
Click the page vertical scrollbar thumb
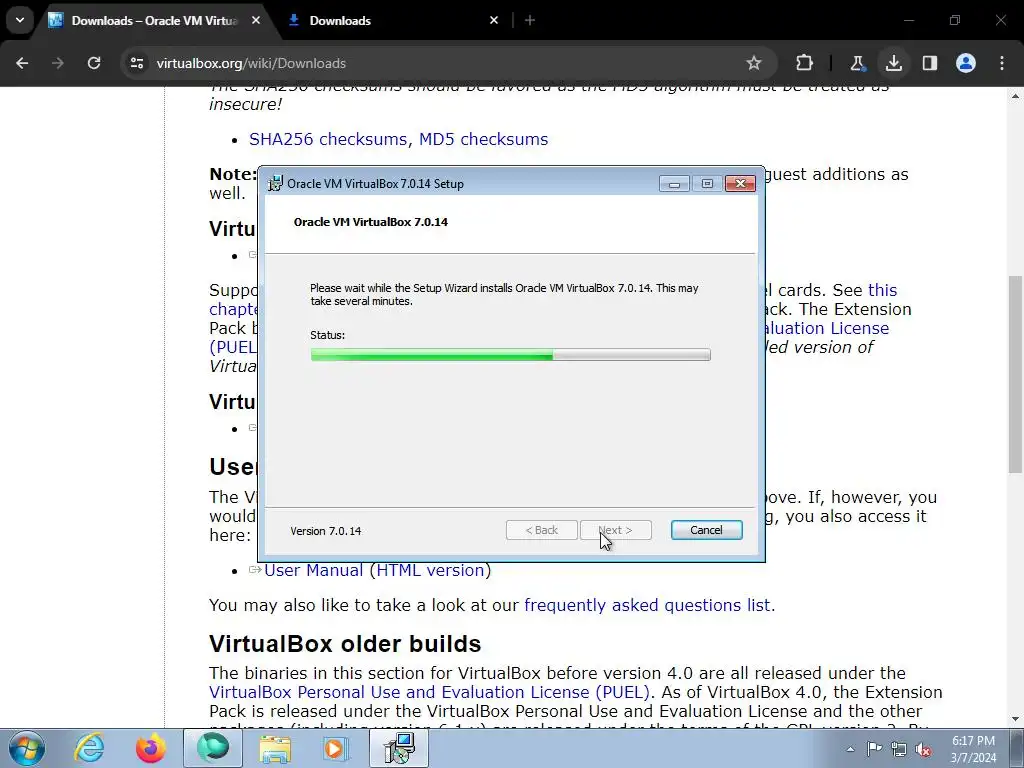click(x=1015, y=374)
